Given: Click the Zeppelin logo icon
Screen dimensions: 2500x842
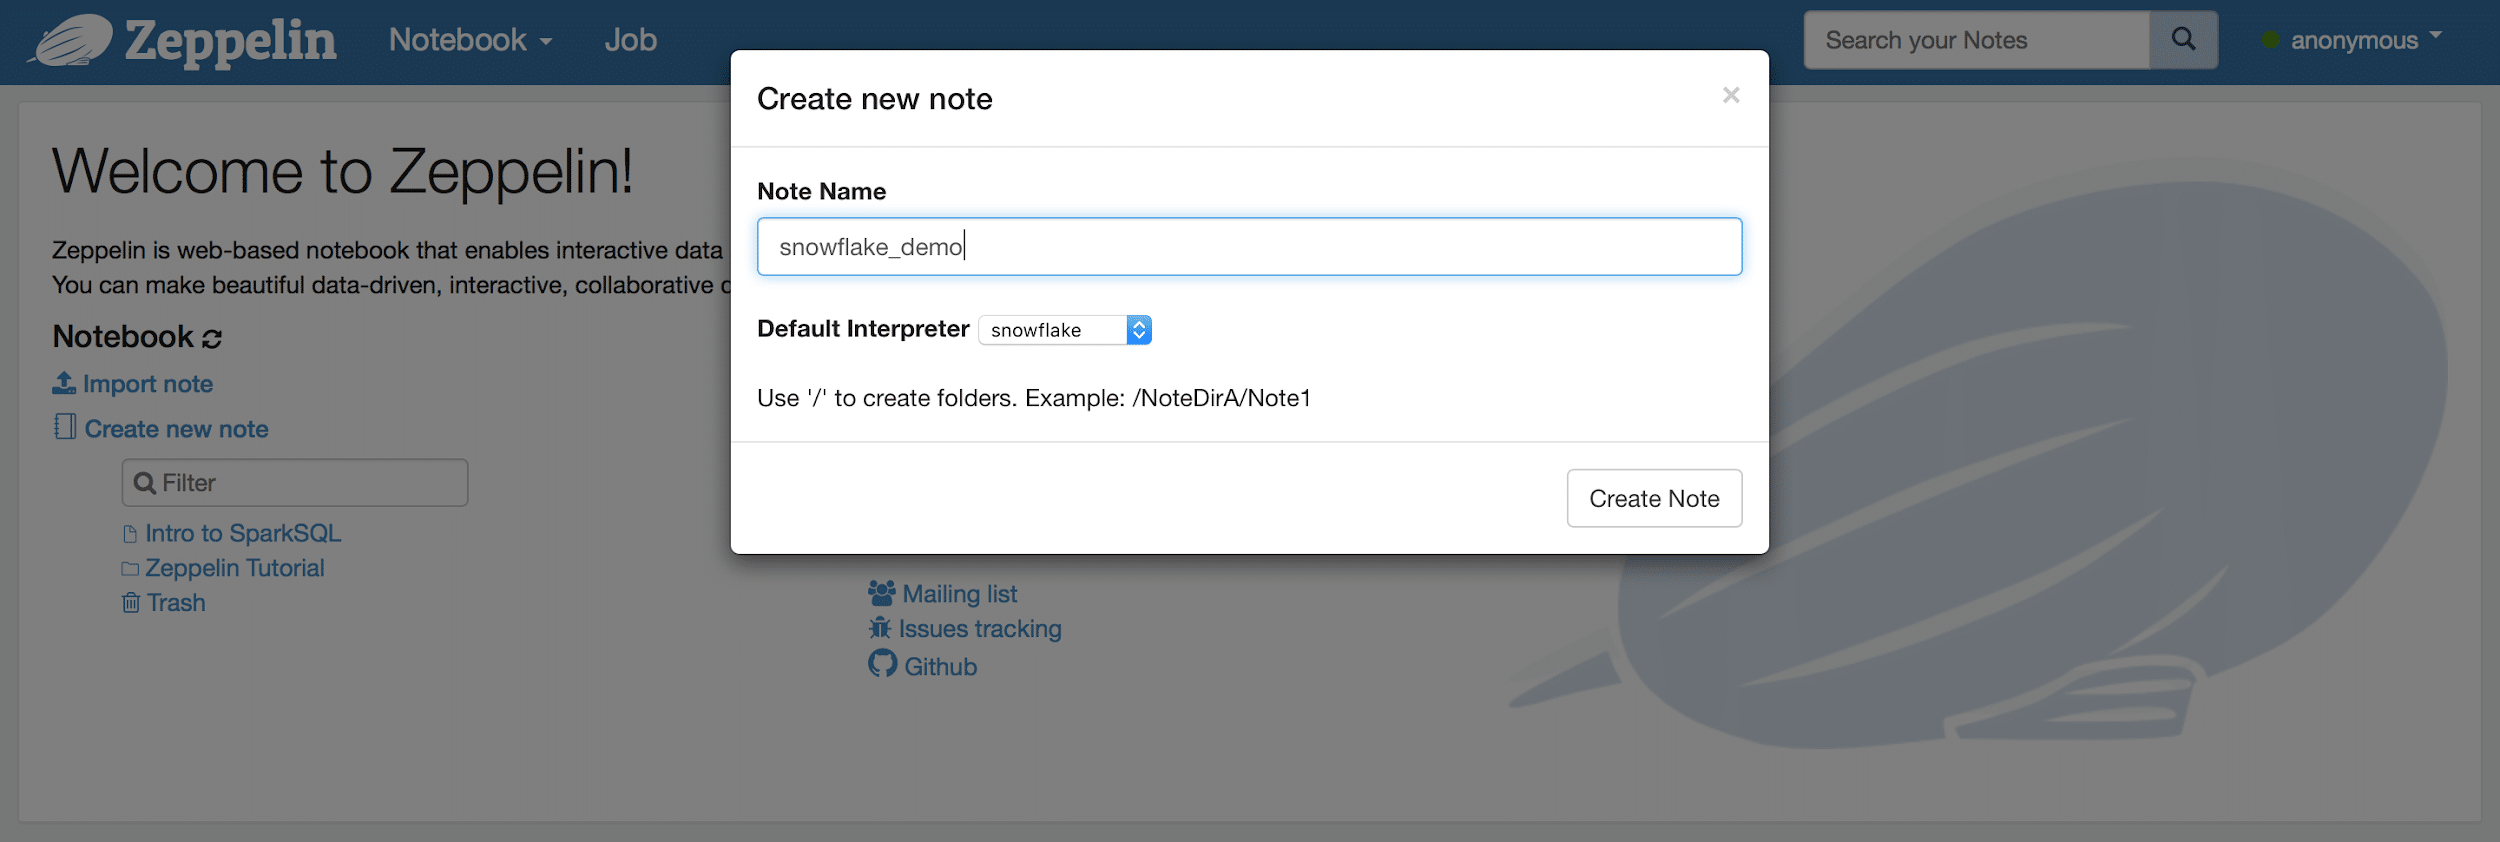Looking at the screenshot, I should click(70, 41).
